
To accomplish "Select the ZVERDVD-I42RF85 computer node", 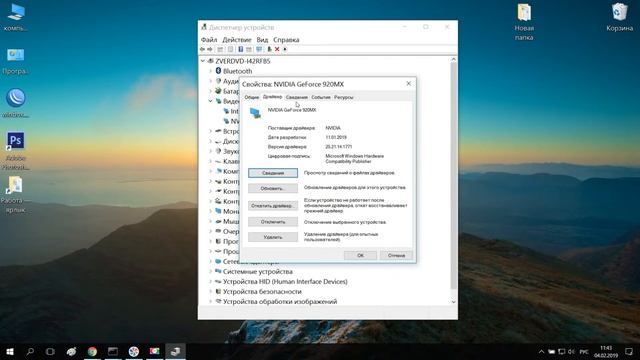I will click(243, 61).
